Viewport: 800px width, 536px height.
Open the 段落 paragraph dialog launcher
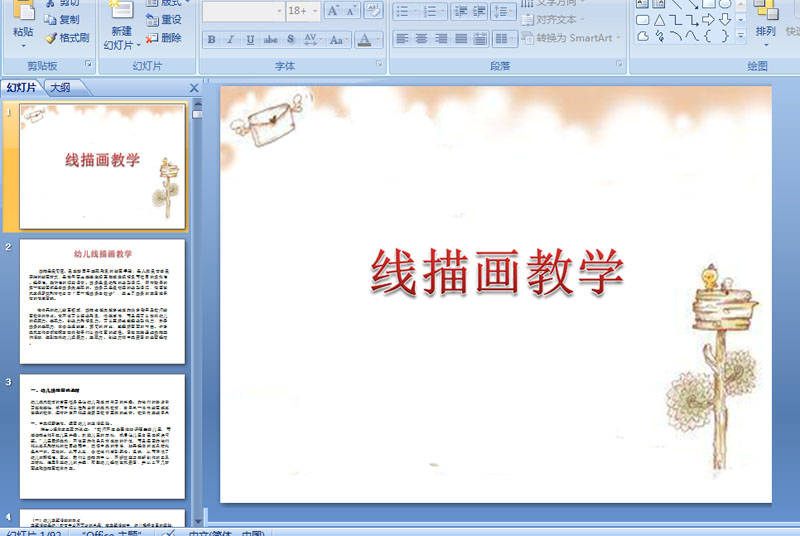coord(619,64)
